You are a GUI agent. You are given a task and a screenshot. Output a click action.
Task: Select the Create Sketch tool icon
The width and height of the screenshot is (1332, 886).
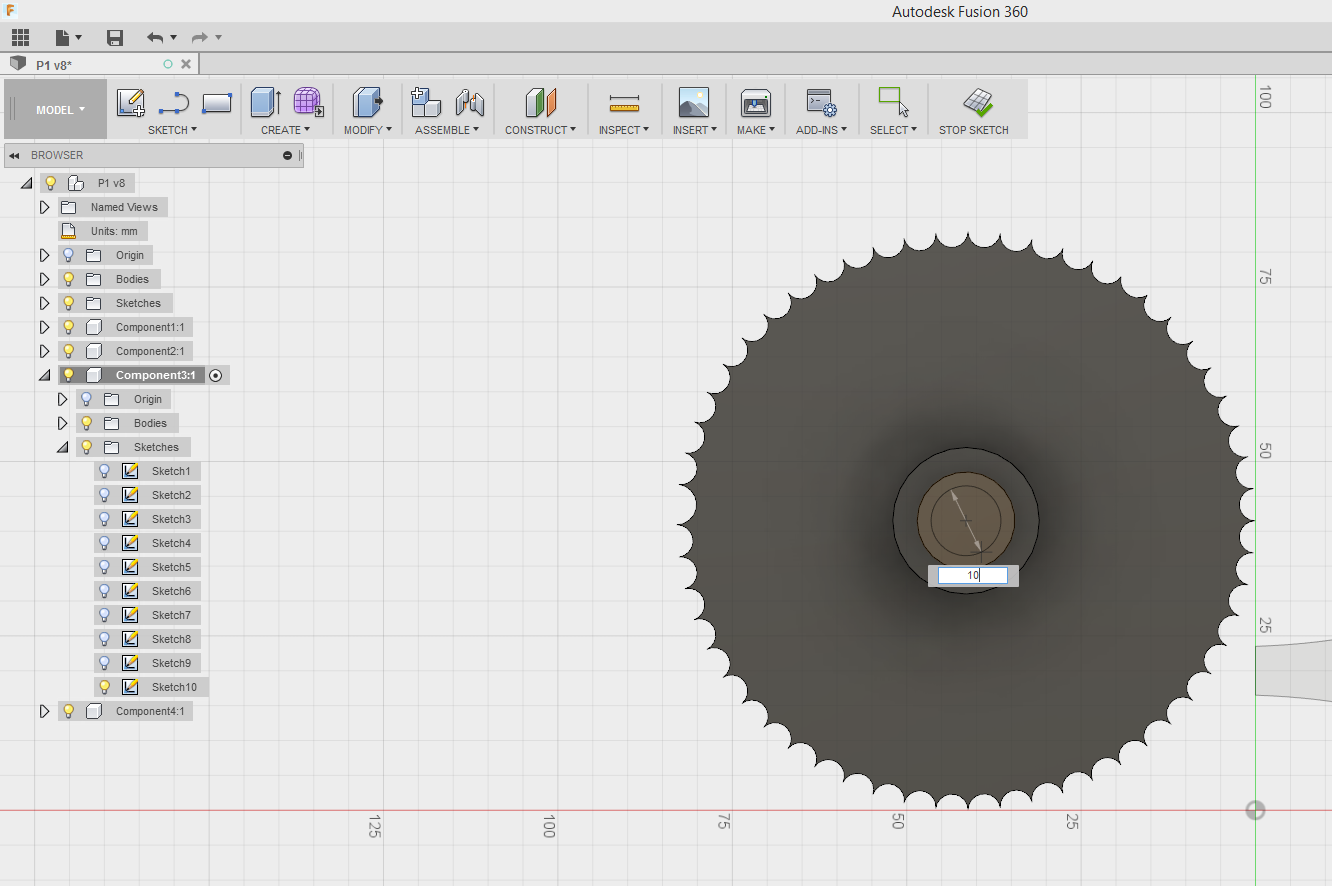click(131, 102)
